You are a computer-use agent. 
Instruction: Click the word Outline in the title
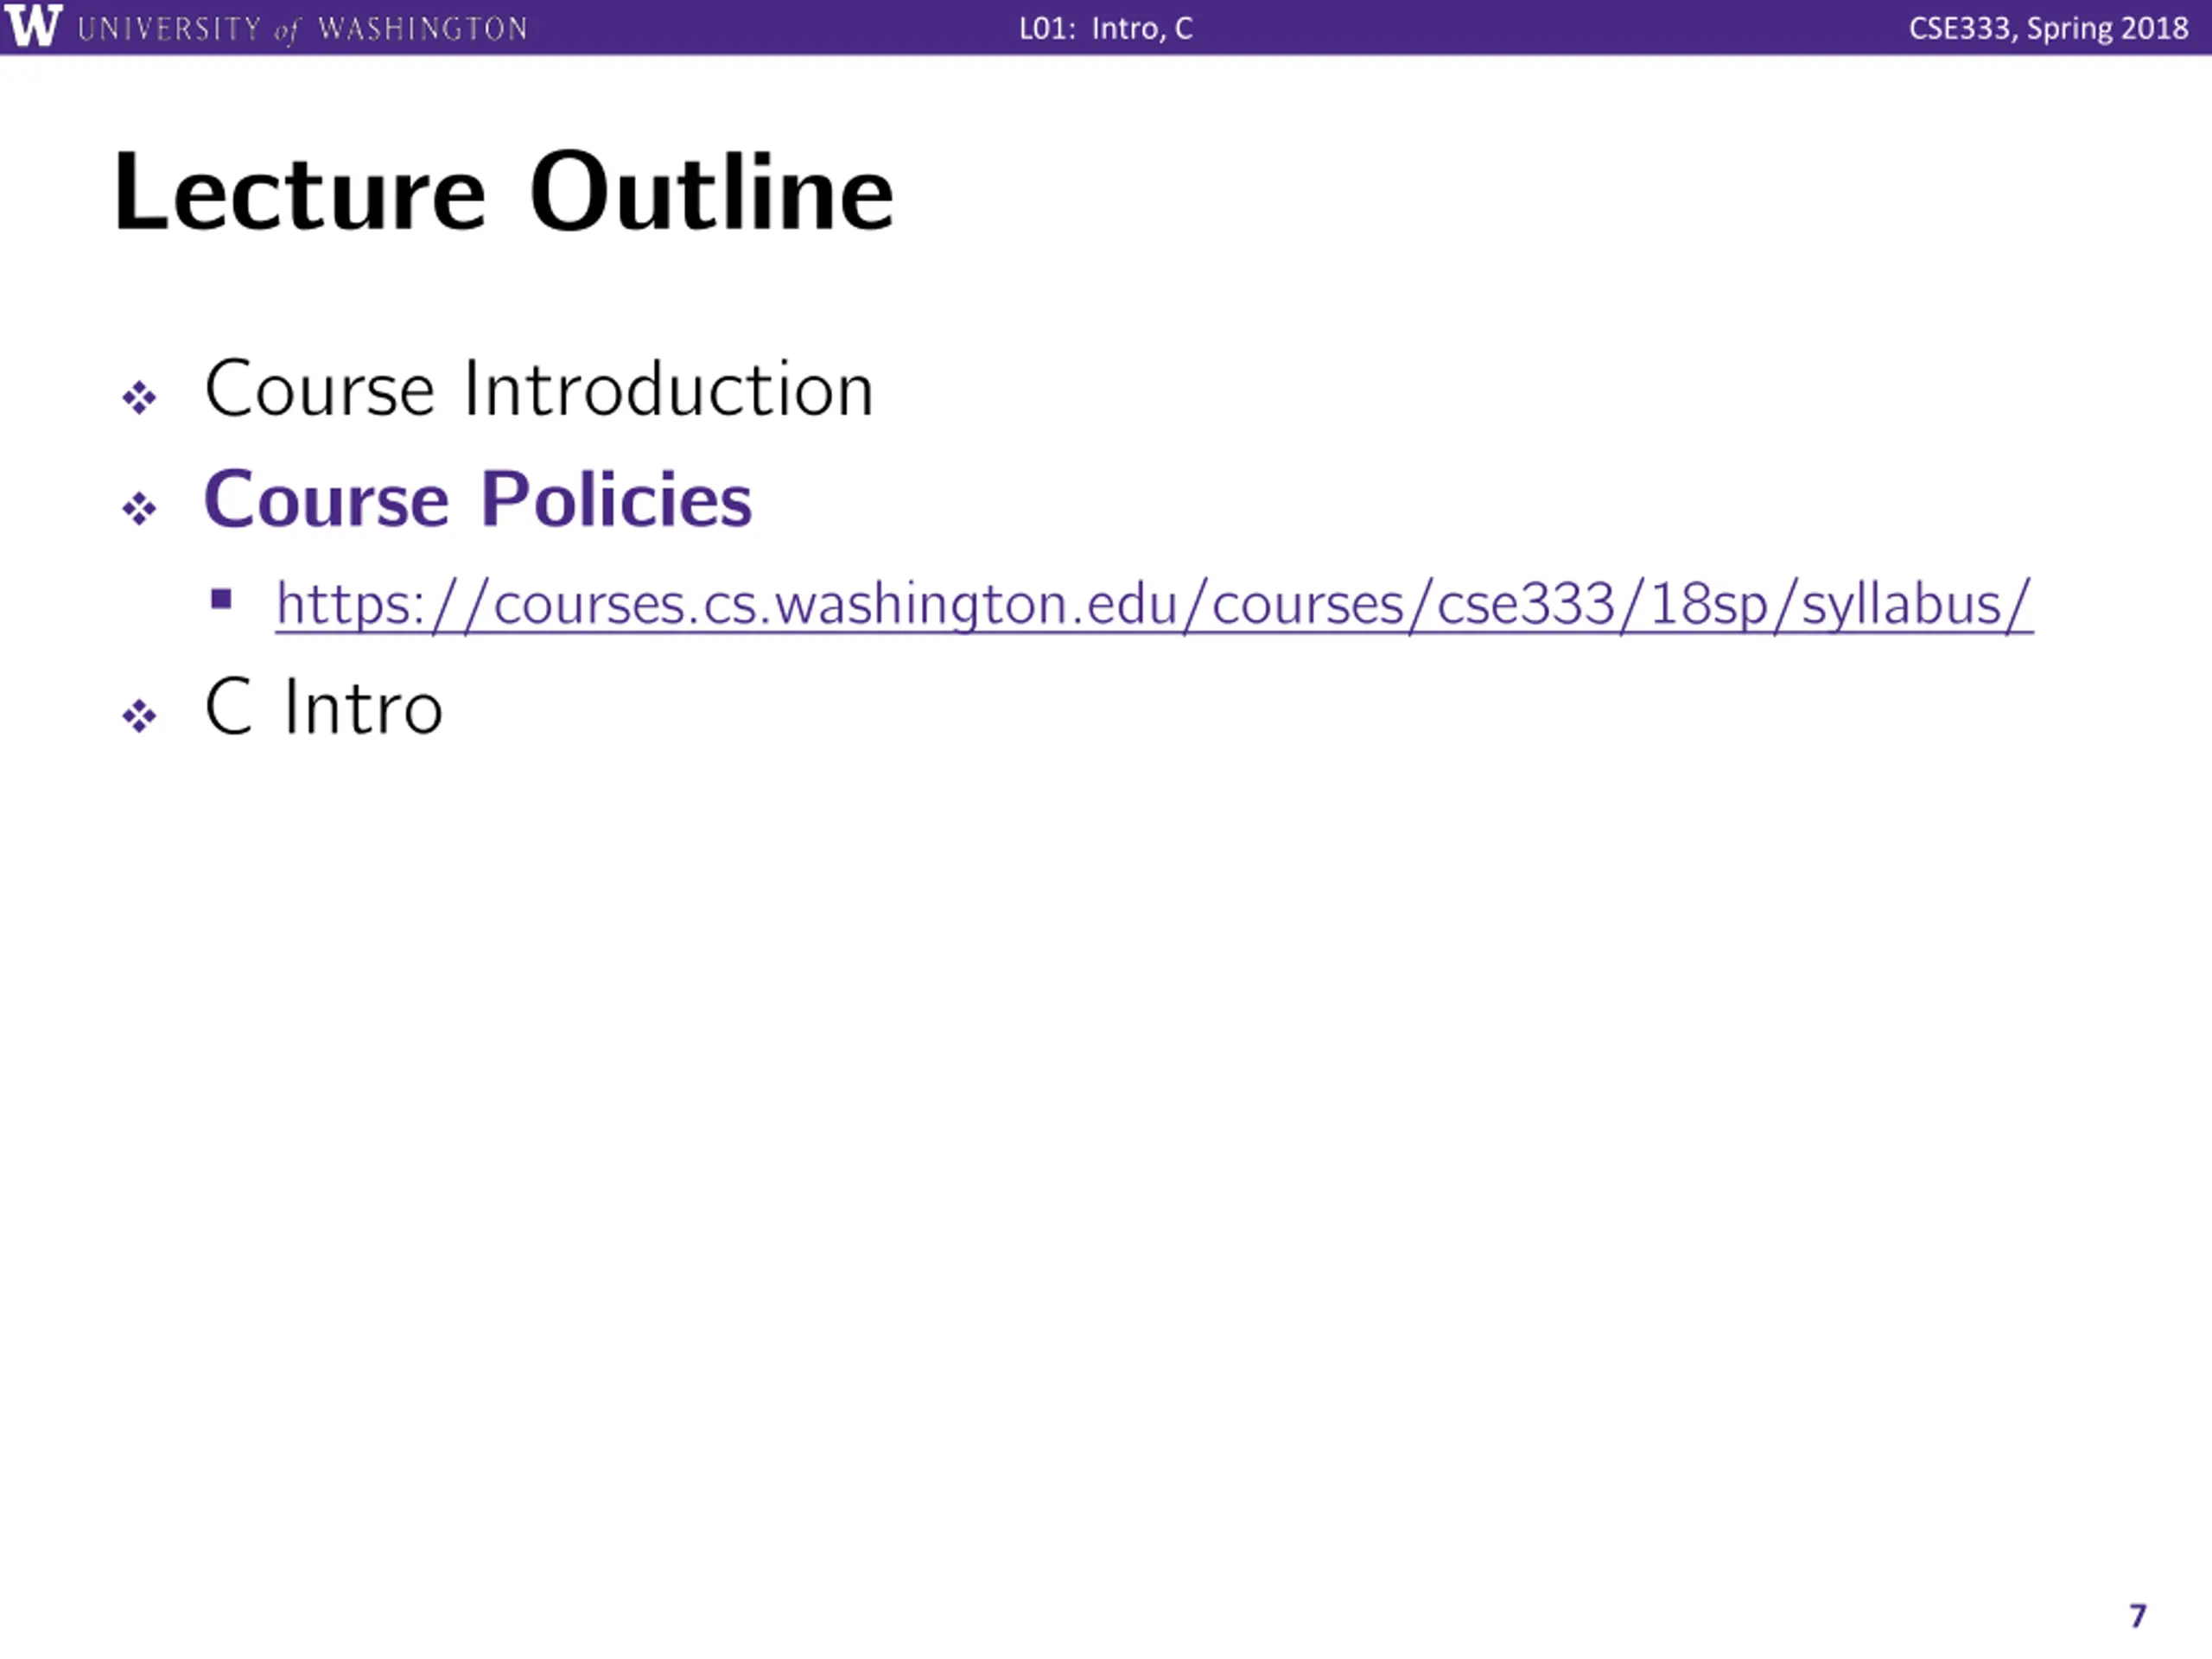click(712, 192)
